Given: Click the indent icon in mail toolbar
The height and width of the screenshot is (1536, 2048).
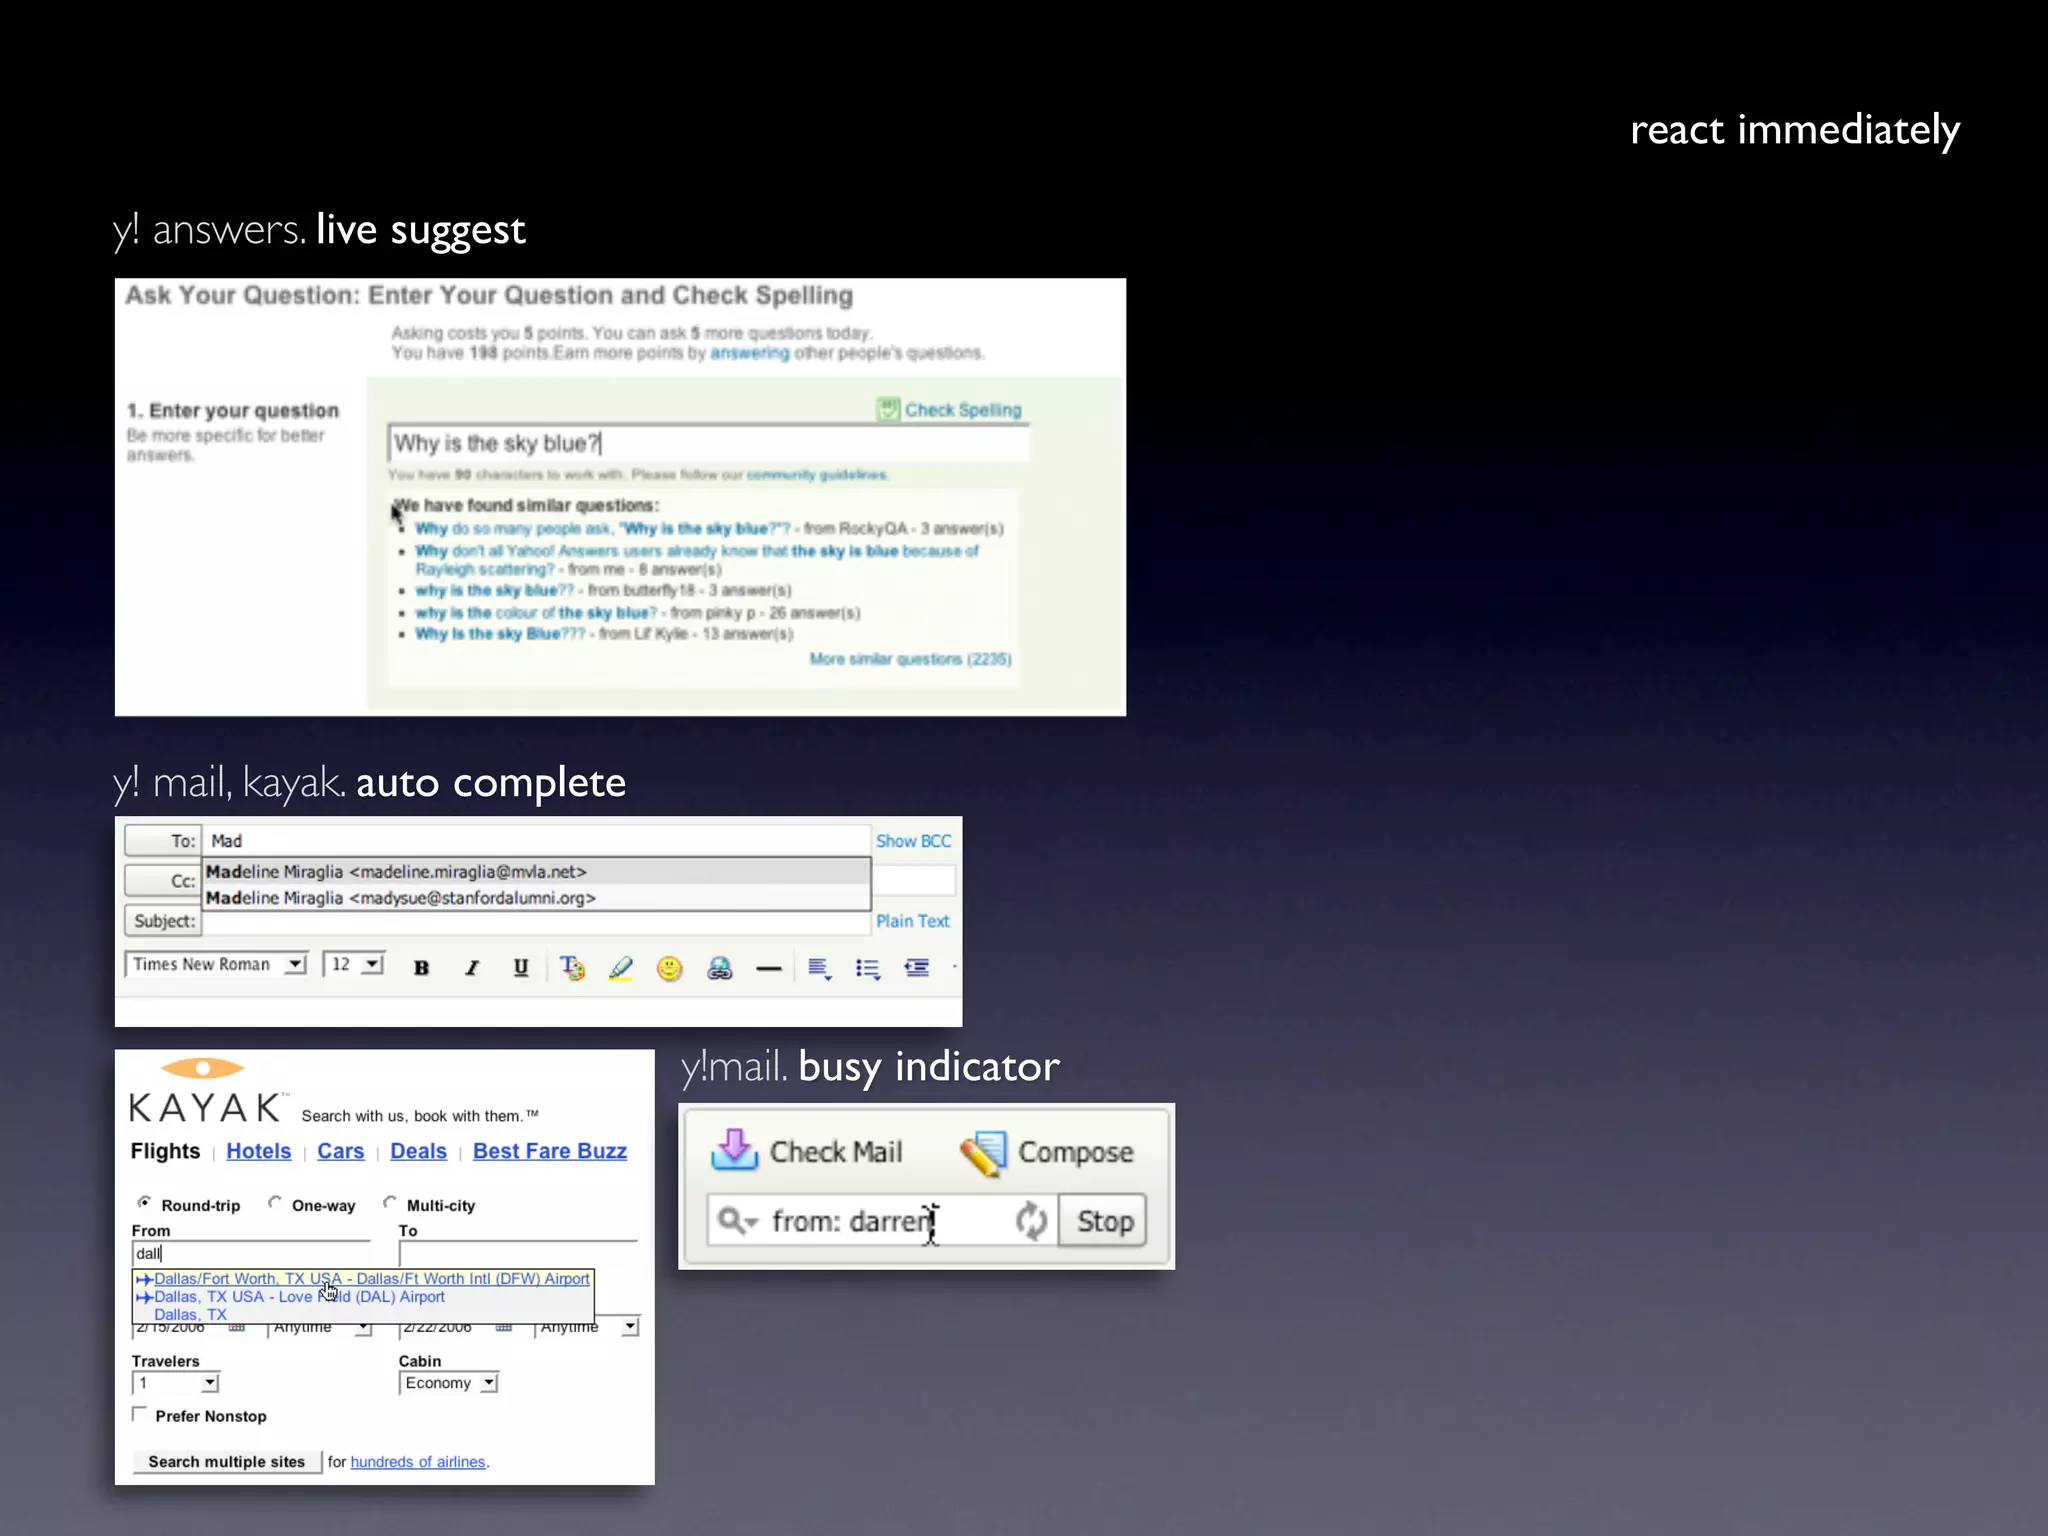Looking at the screenshot, I should (917, 967).
